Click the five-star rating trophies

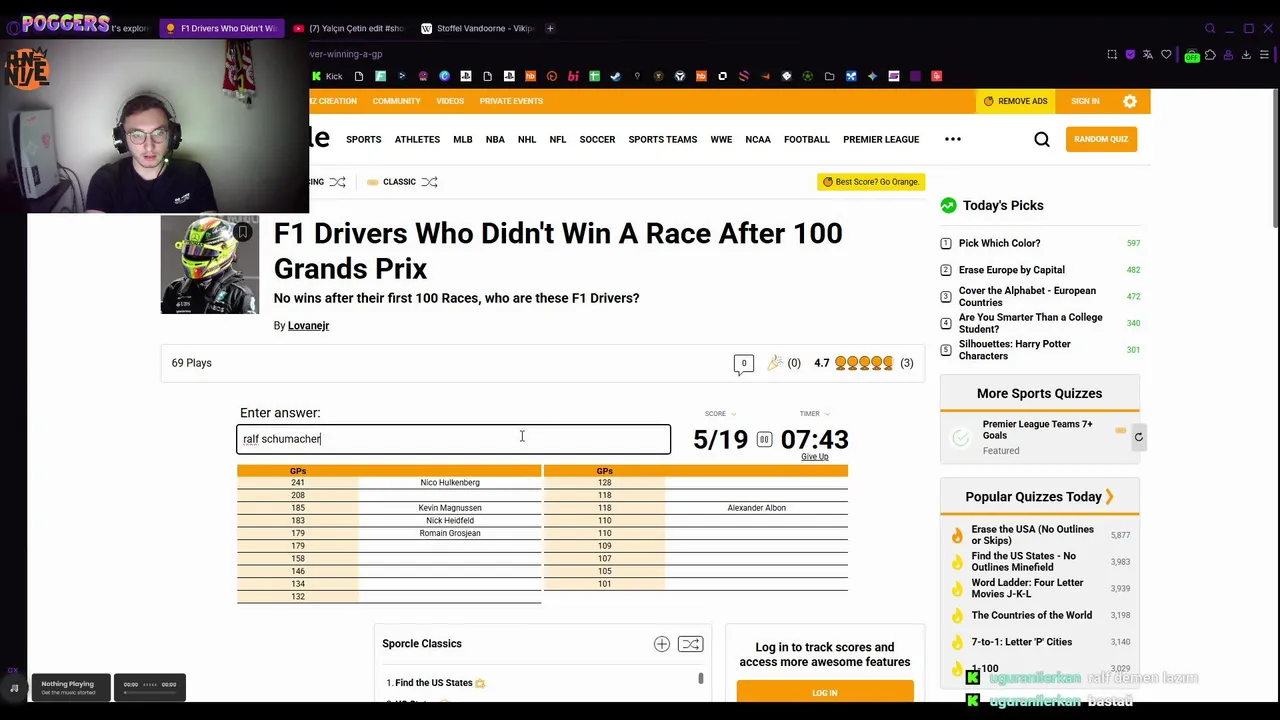864,363
